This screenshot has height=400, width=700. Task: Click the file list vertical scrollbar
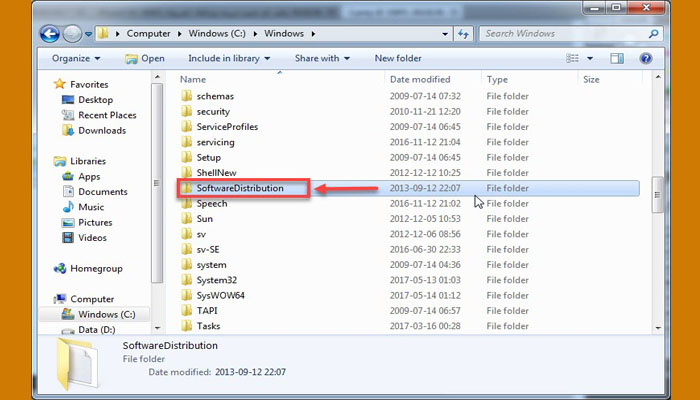(x=657, y=190)
